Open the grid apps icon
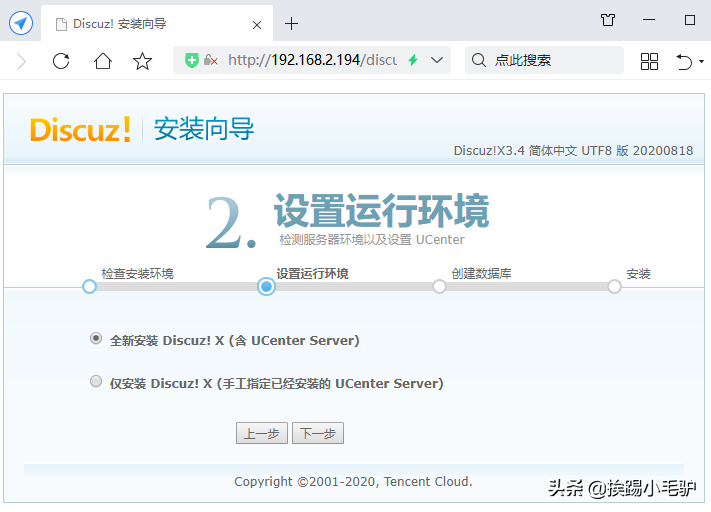Image resolution: width=711 pixels, height=512 pixels. pos(649,61)
